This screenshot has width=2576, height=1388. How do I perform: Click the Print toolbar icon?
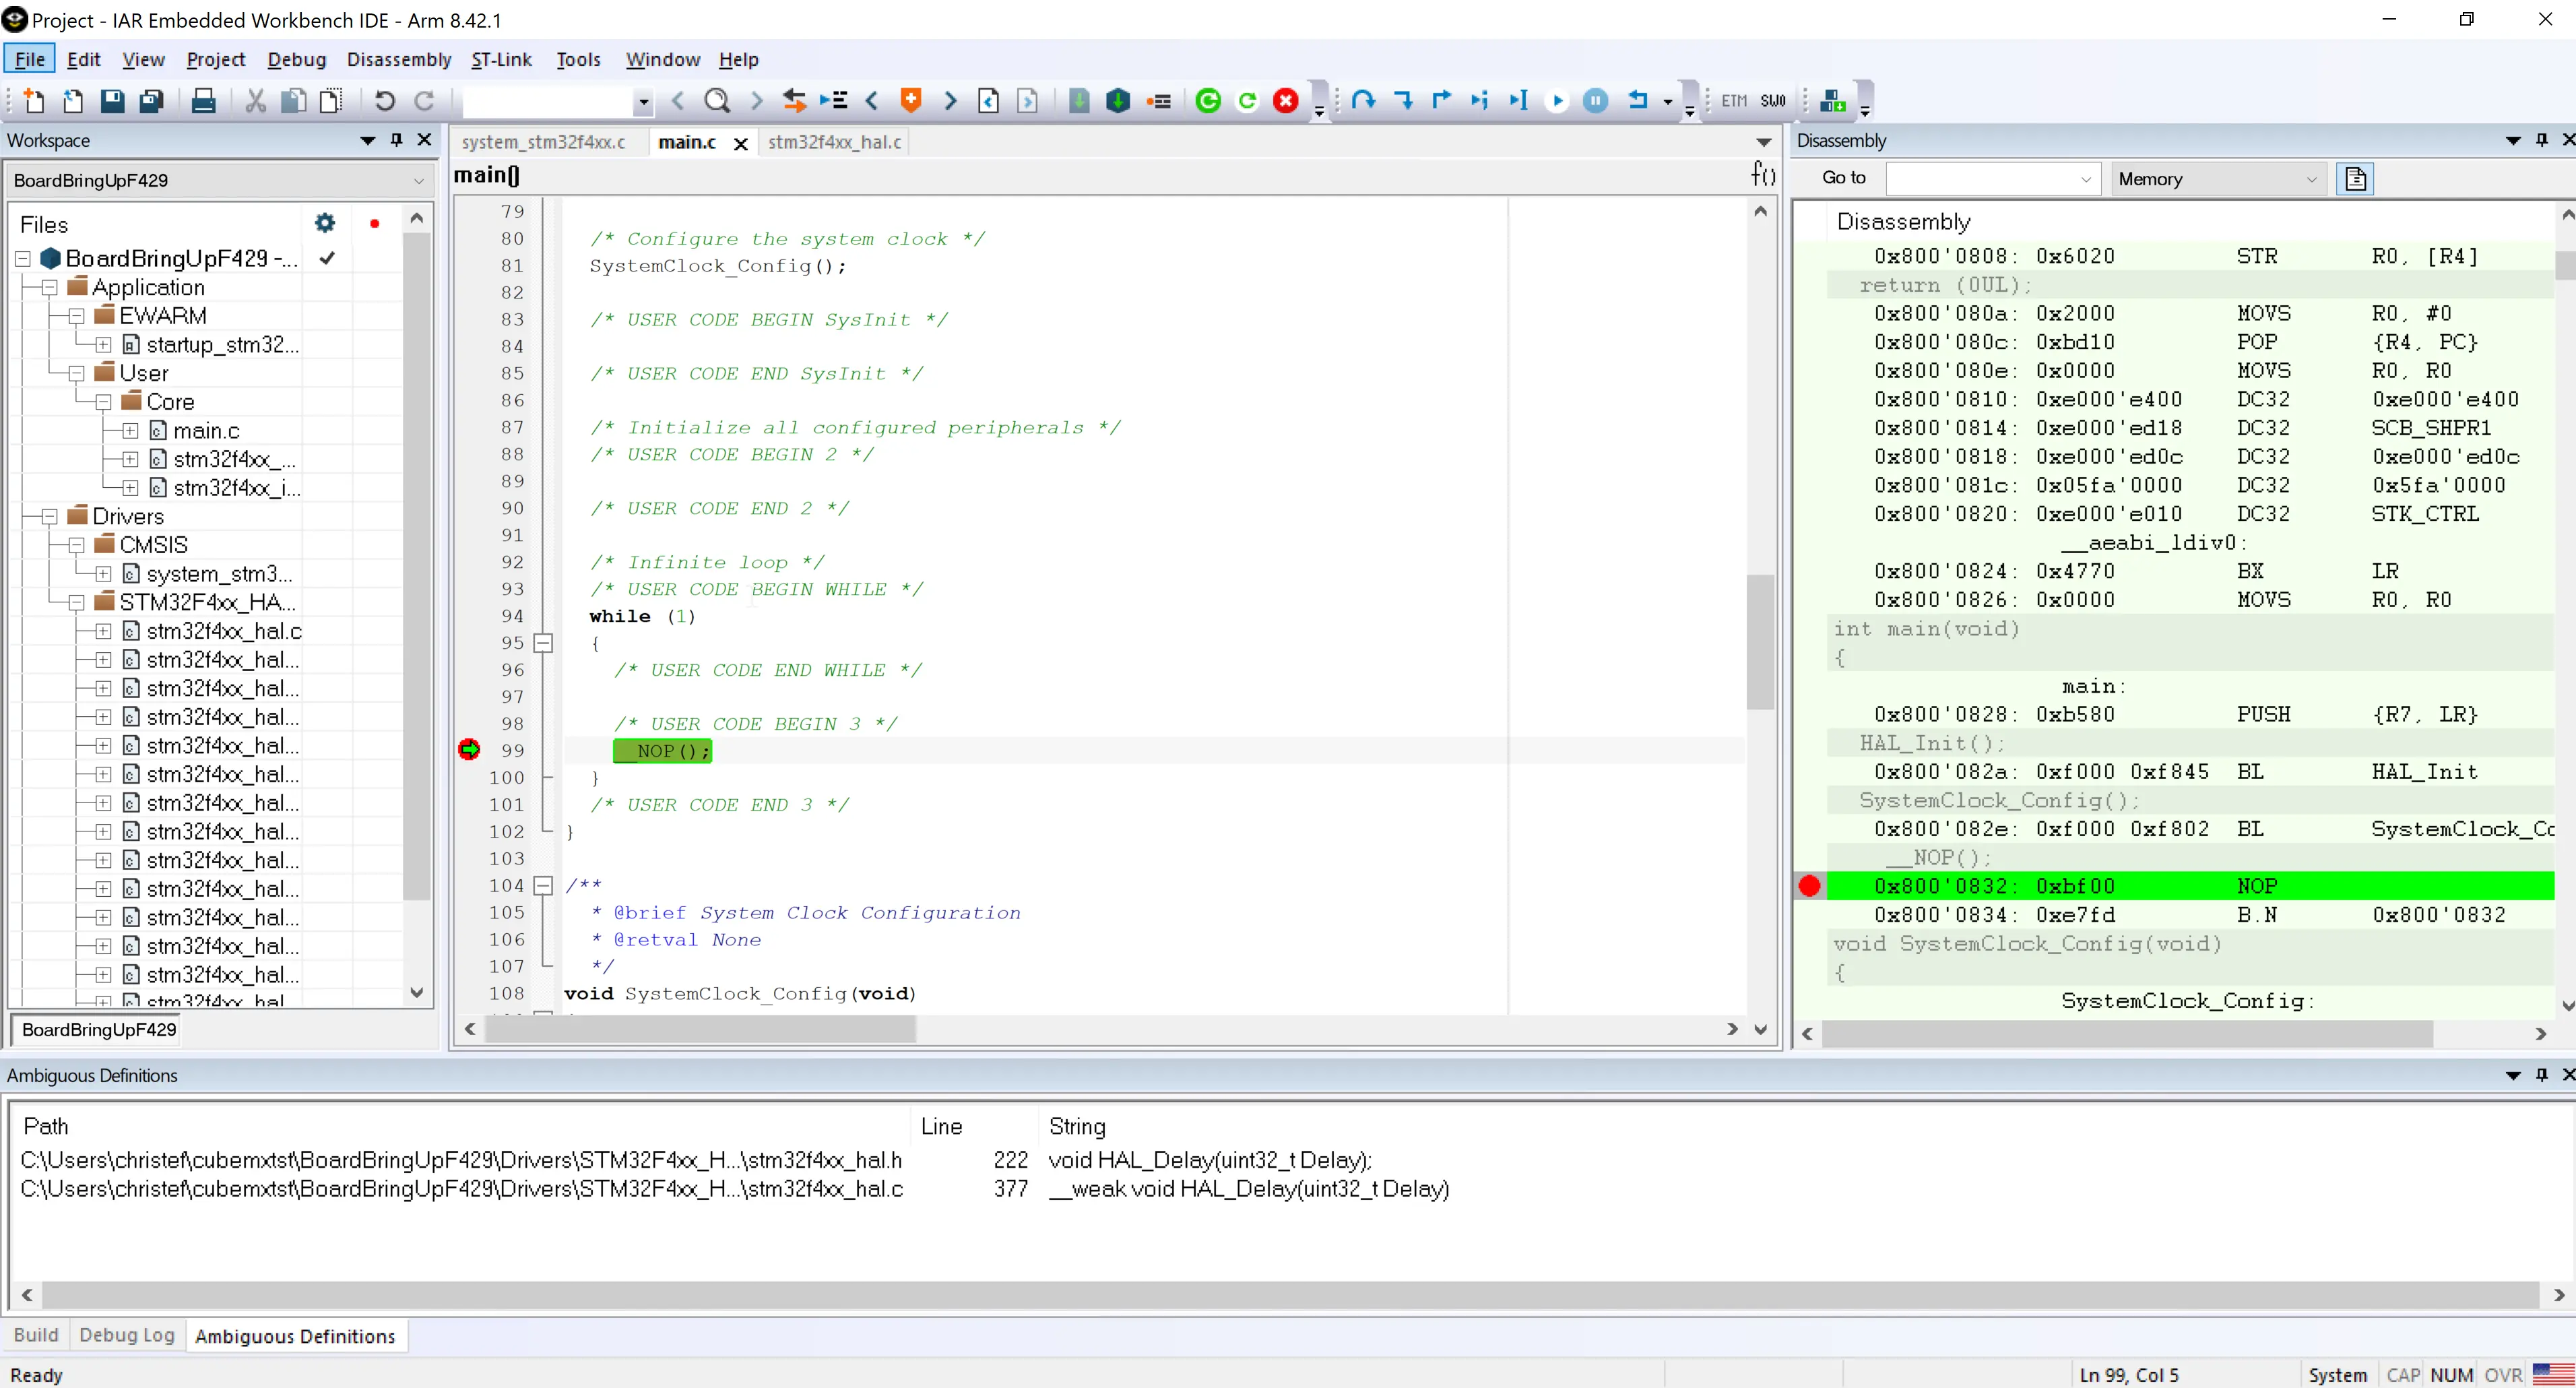(203, 100)
